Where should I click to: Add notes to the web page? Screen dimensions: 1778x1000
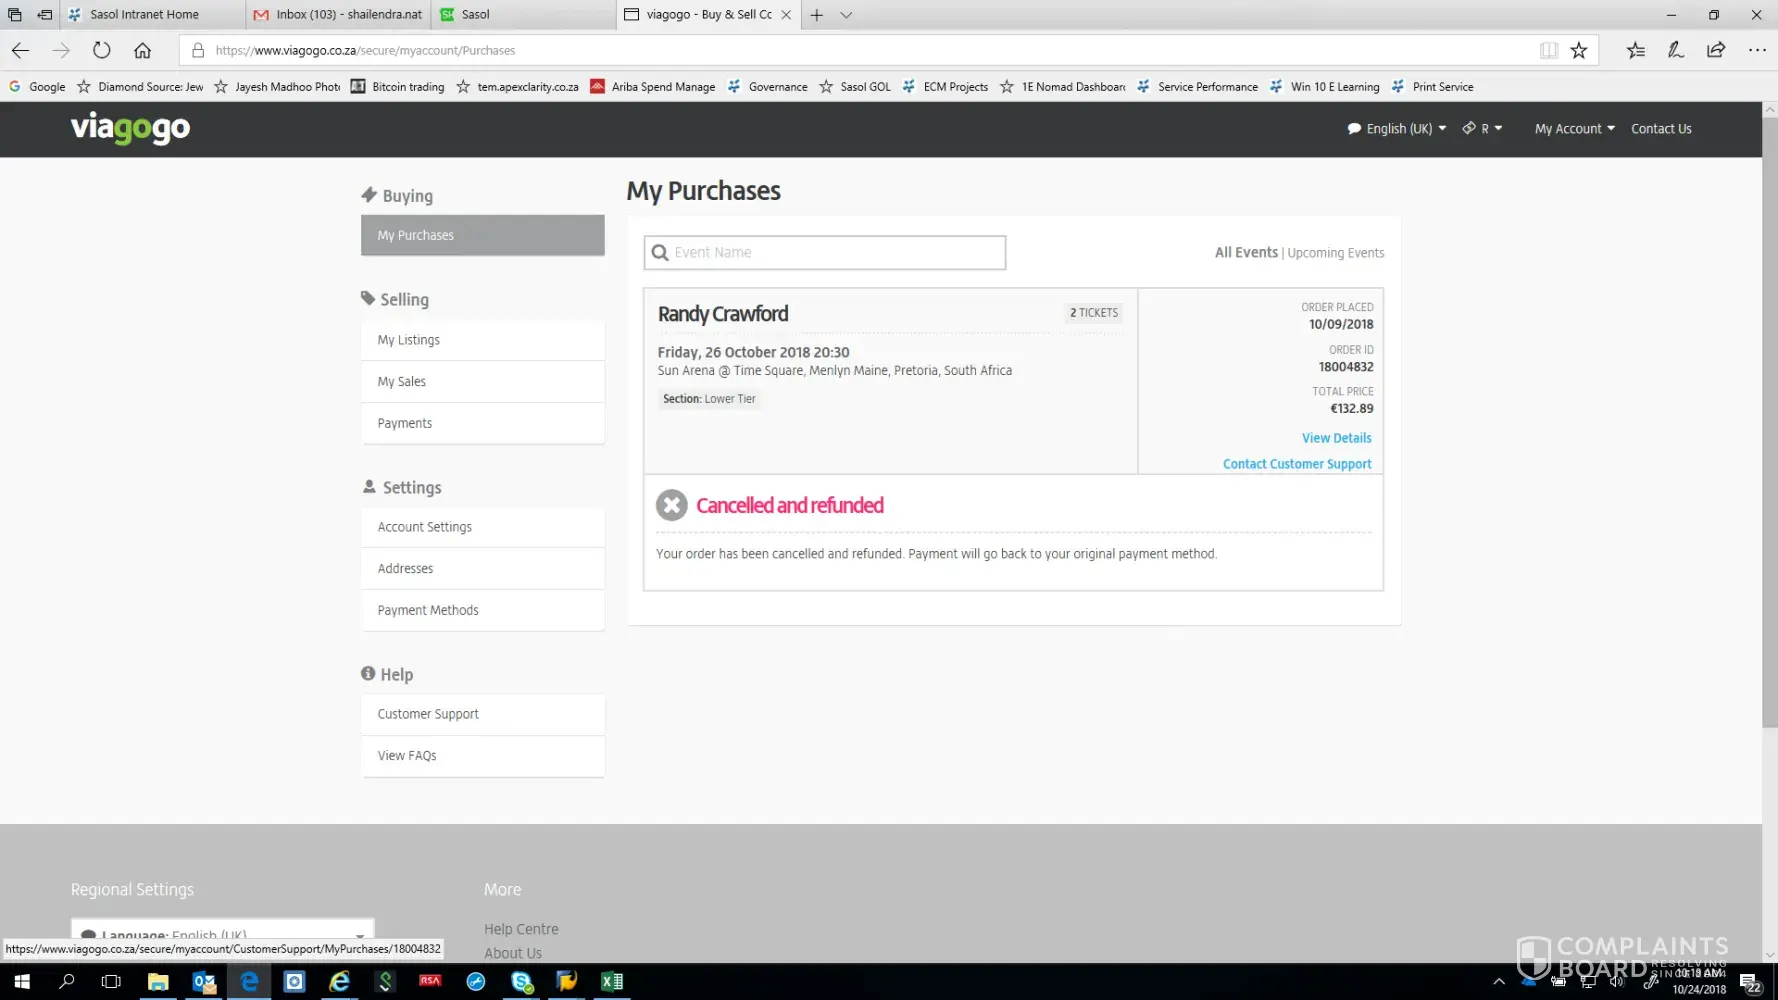coord(1676,50)
